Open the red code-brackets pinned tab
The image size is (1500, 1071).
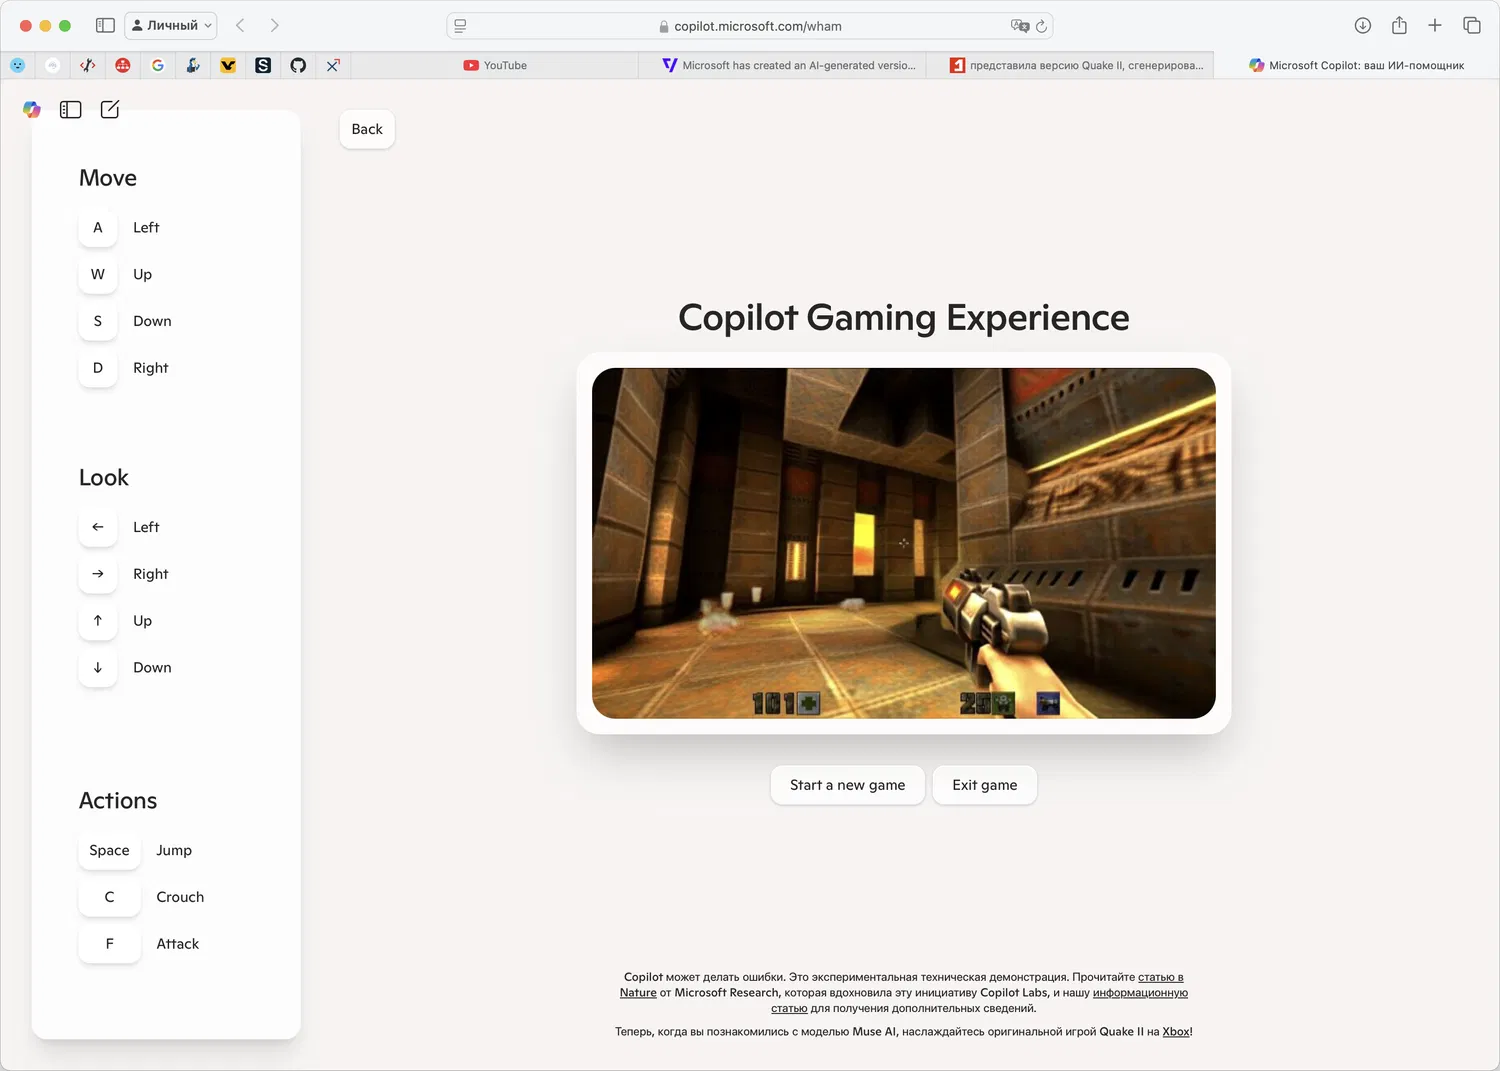[88, 65]
